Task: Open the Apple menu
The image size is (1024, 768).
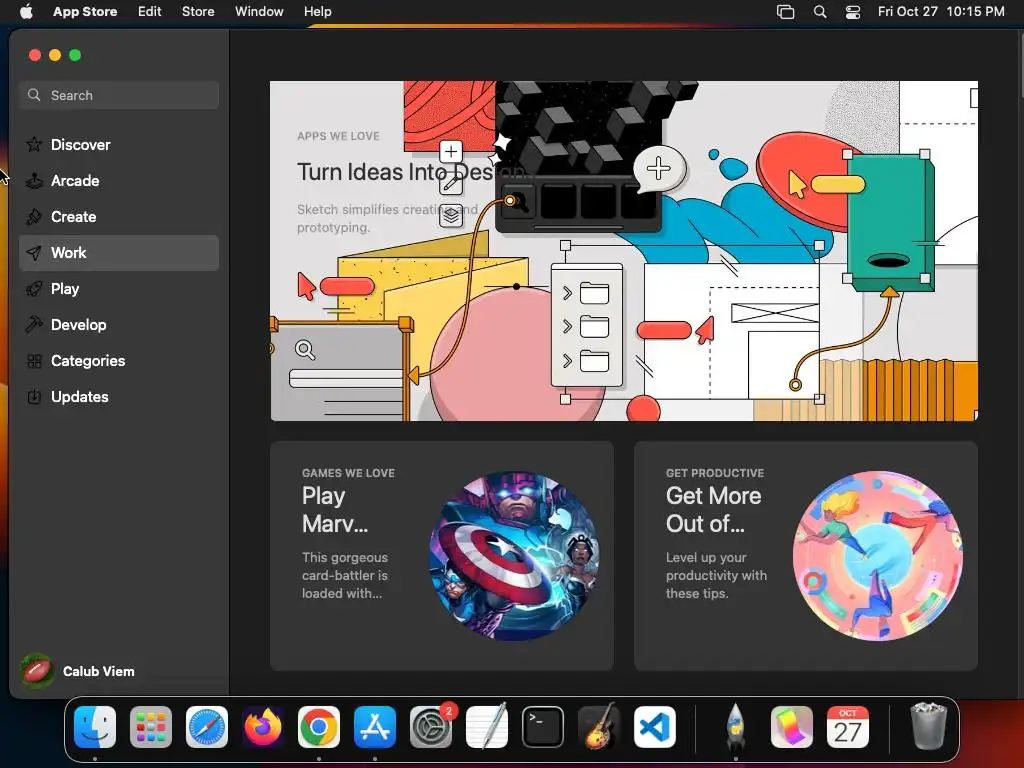Action: [26, 11]
